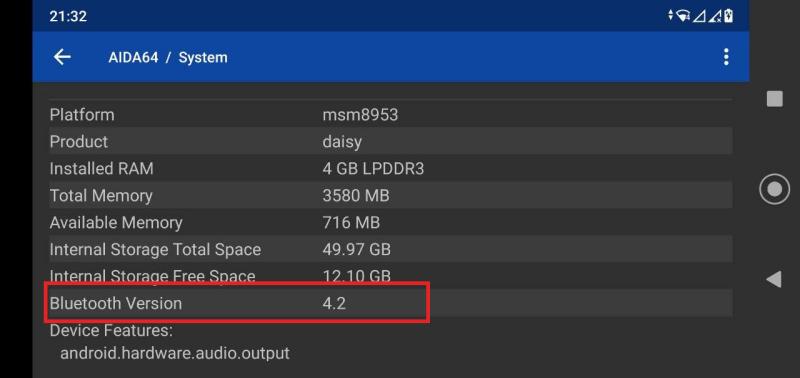Tap the Android back triangle button
This screenshot has width=800, height=378.
(774, 279)
